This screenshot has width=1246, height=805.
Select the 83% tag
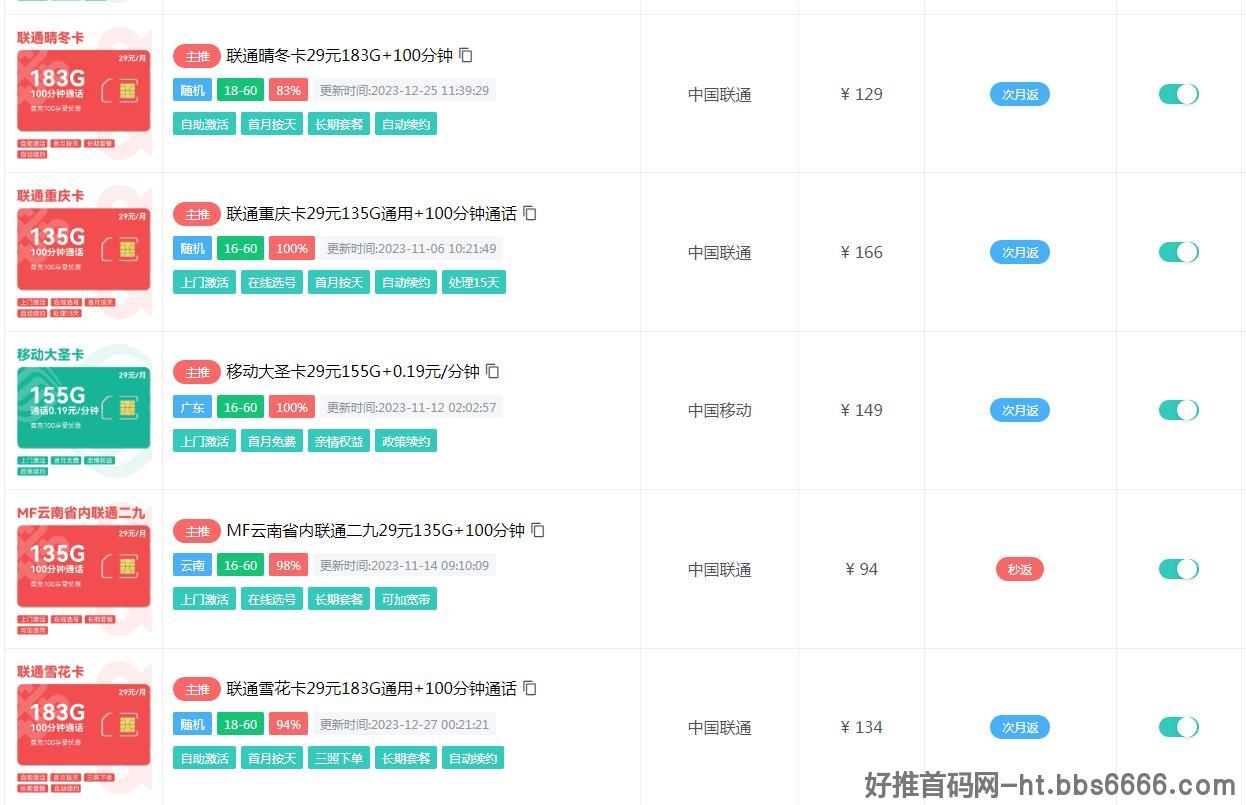point(288,90)
